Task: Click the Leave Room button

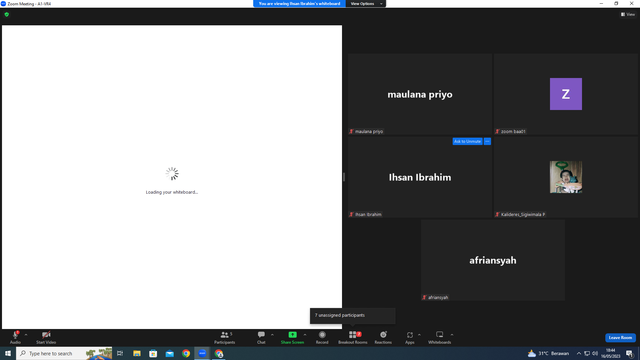Action: (620, 338)
